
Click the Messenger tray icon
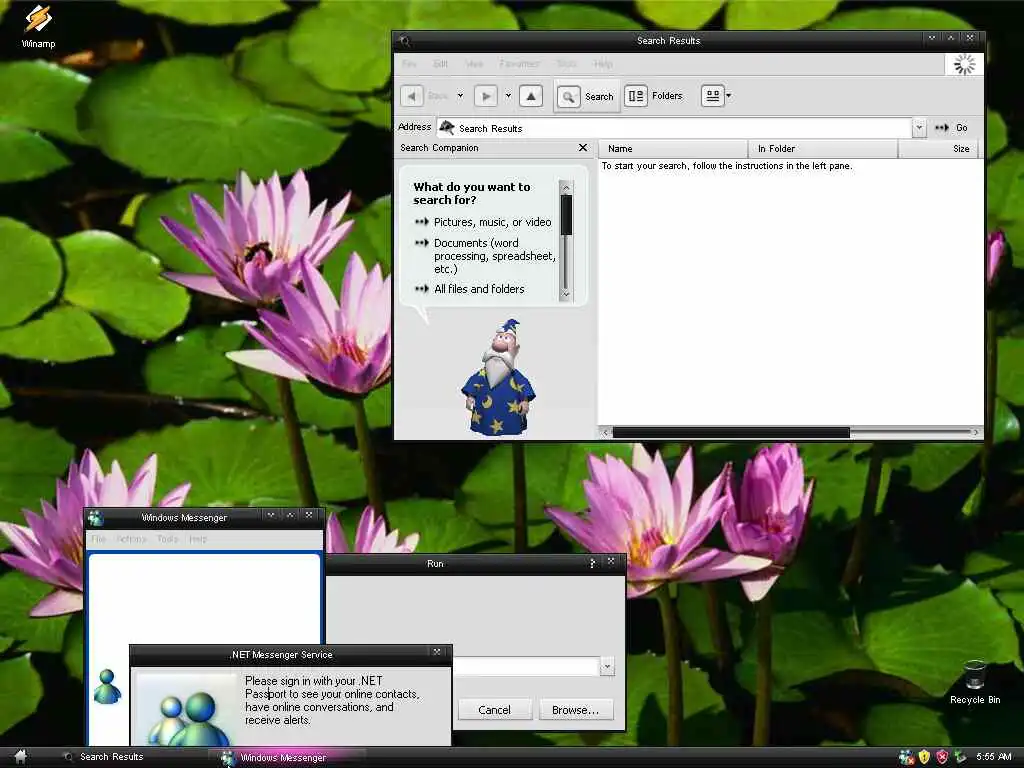tap(906, 757)
